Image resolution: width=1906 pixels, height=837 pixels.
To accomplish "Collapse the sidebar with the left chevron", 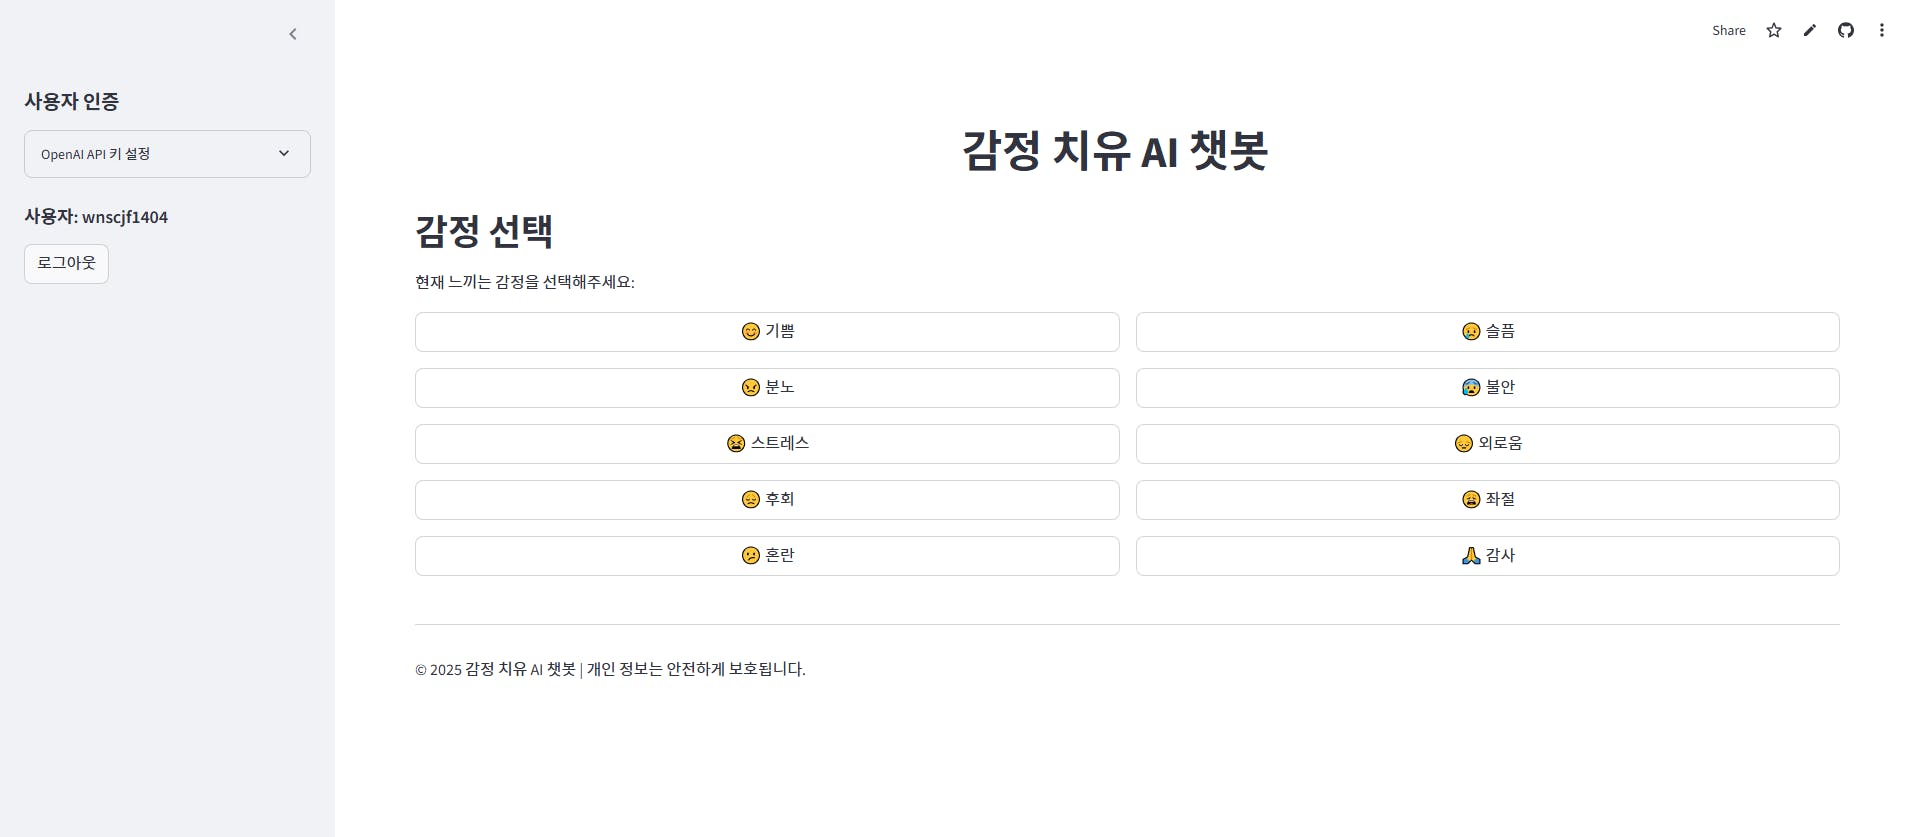I will [x=293, y=34].
